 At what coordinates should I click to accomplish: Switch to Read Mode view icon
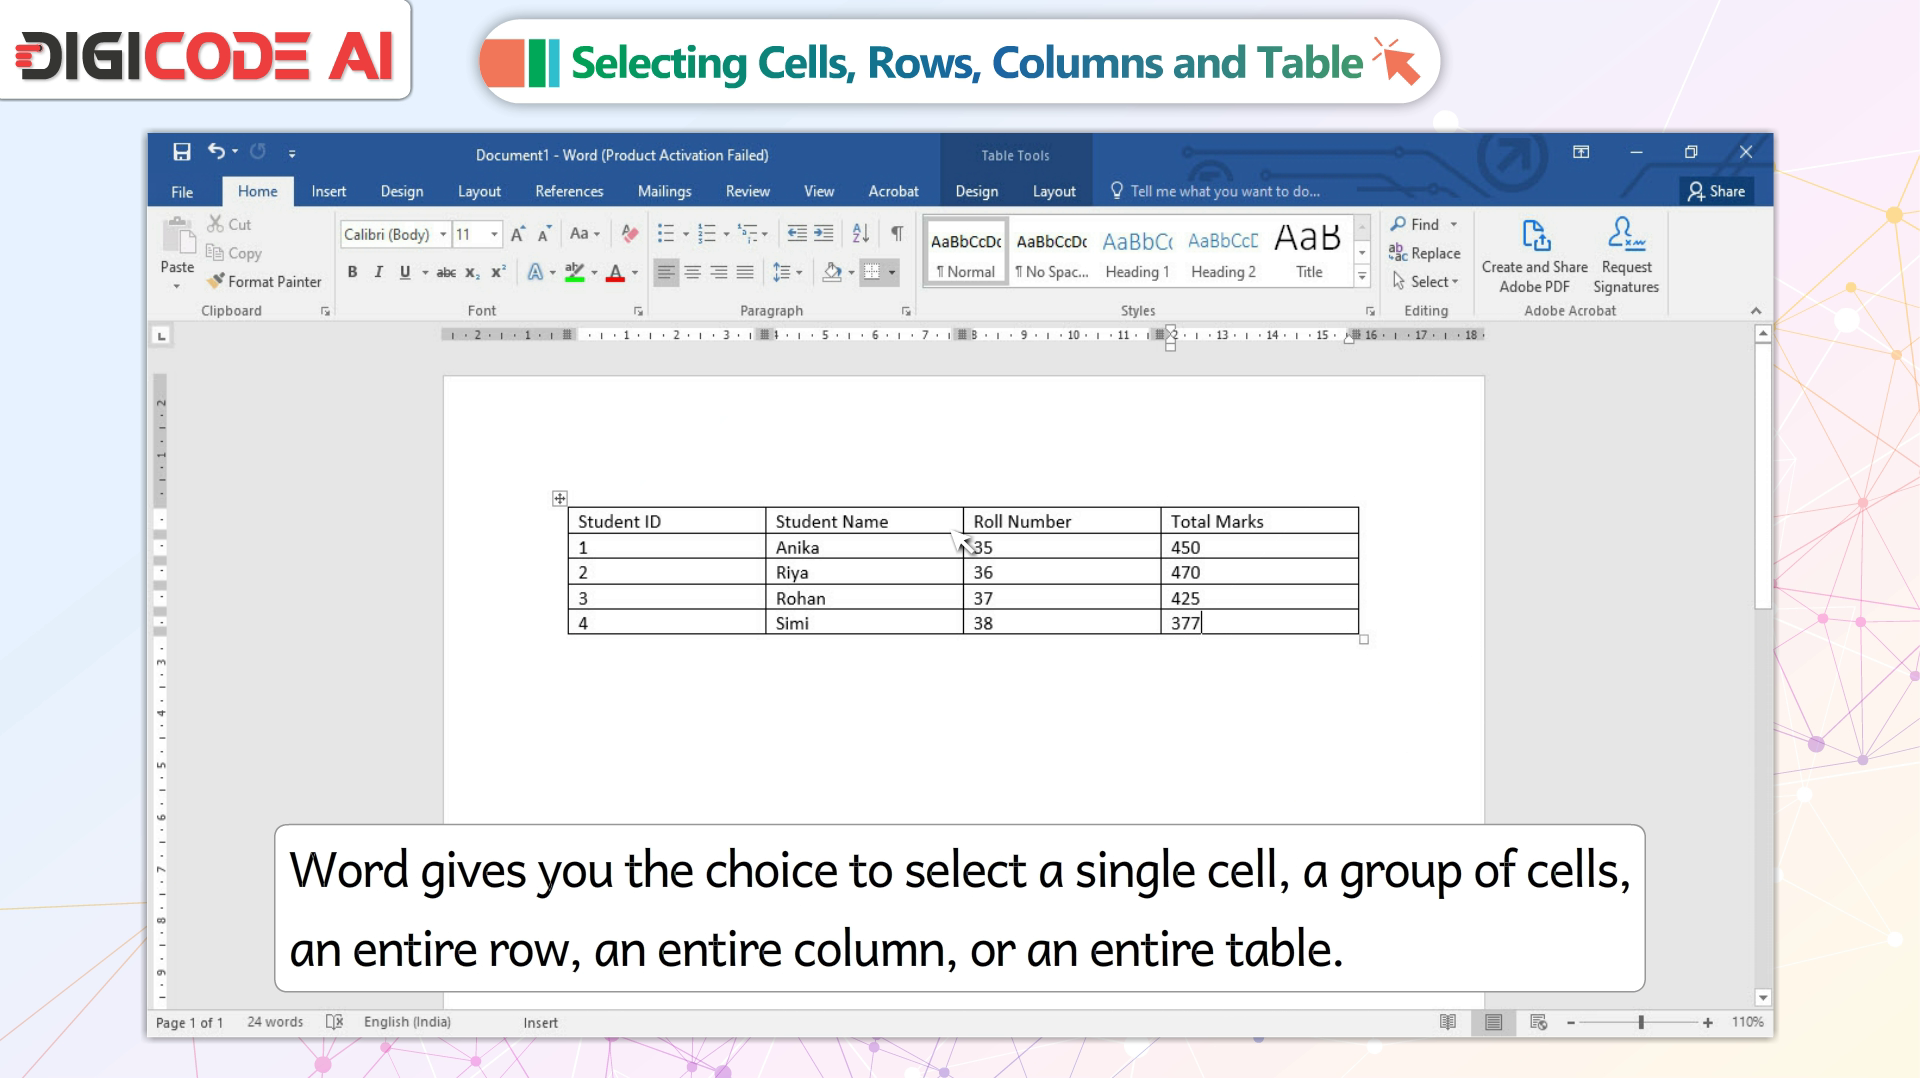[x=1447, y=1022]
